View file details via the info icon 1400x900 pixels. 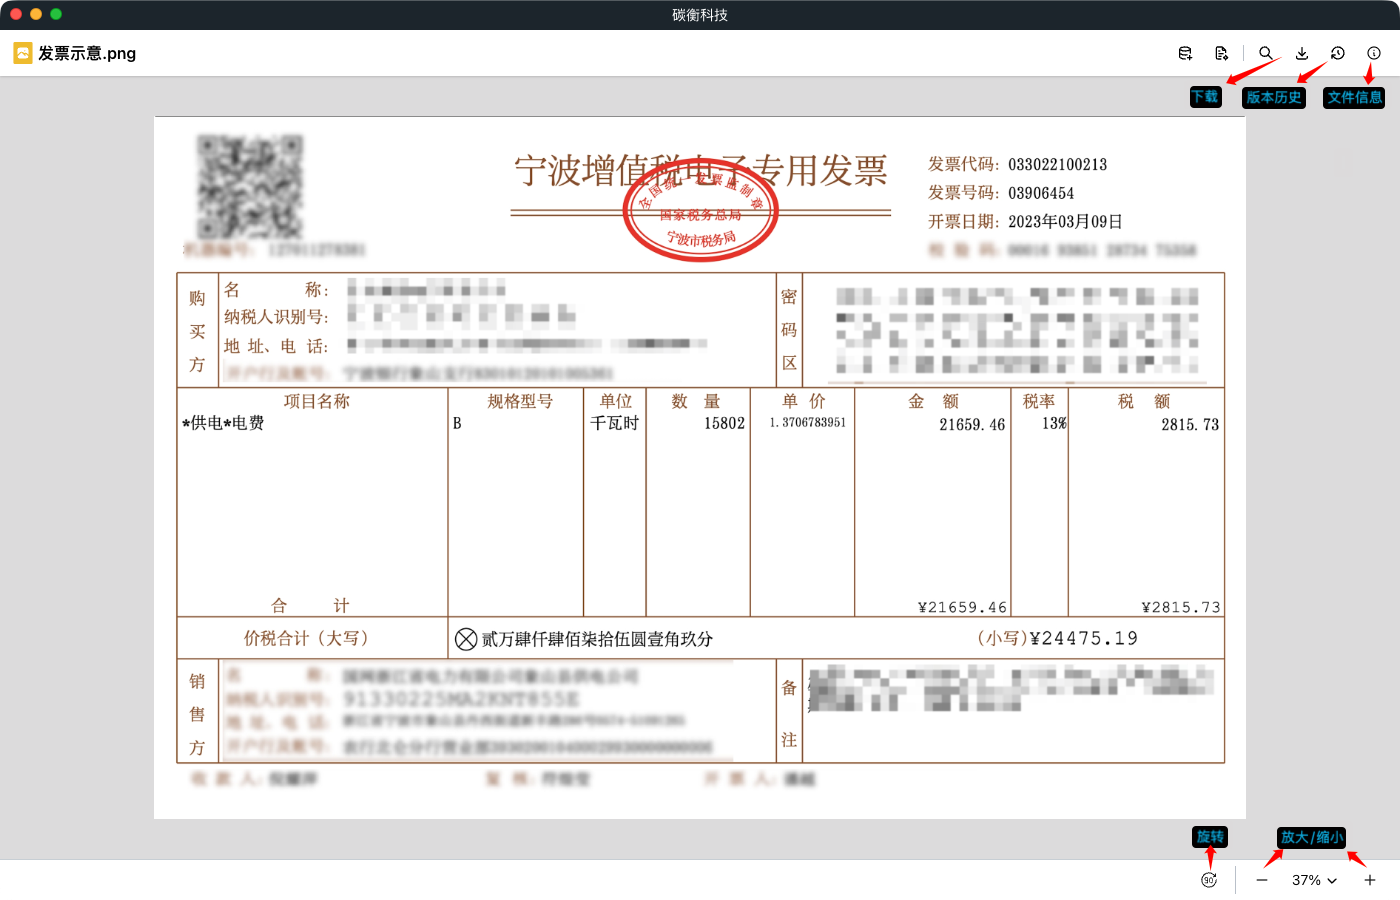coord(1374,53)
